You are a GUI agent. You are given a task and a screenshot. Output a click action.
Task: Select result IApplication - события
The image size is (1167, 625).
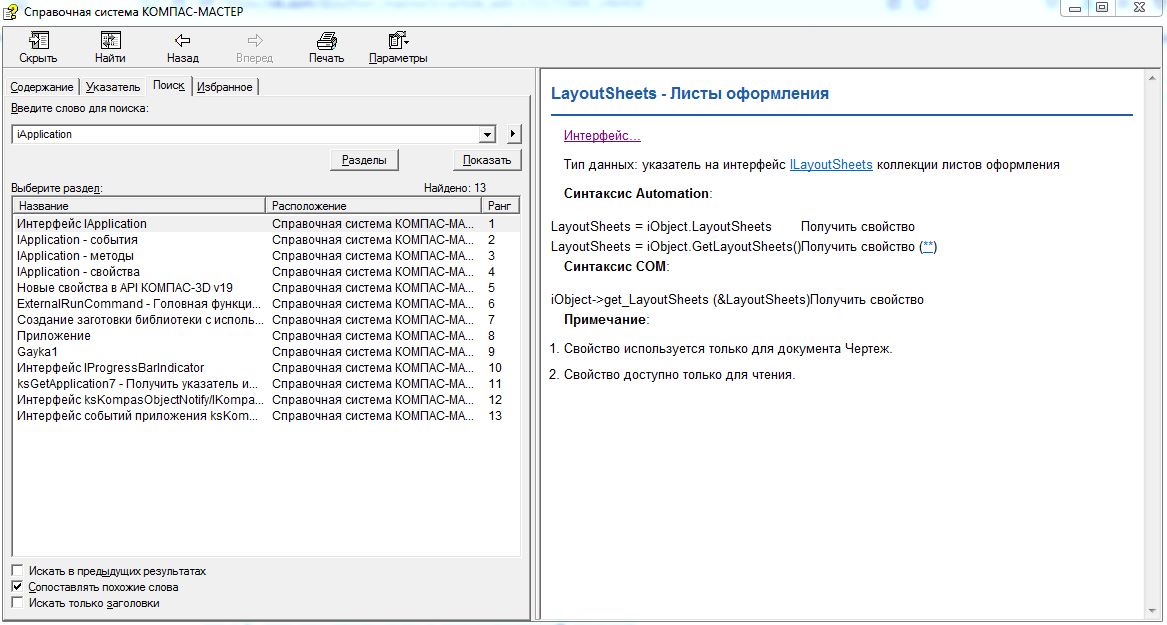coord(266,240)
